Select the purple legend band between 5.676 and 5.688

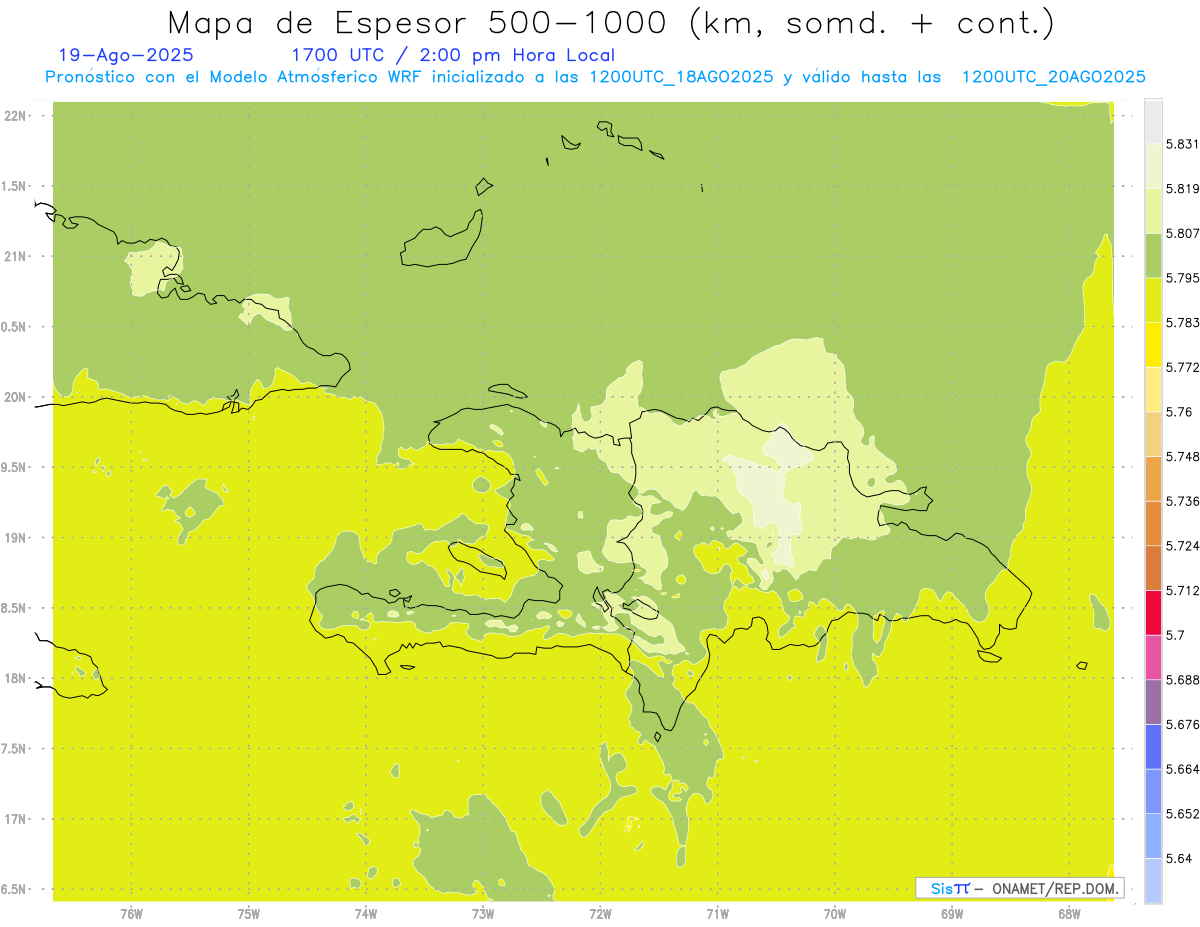click(1152, 702)
